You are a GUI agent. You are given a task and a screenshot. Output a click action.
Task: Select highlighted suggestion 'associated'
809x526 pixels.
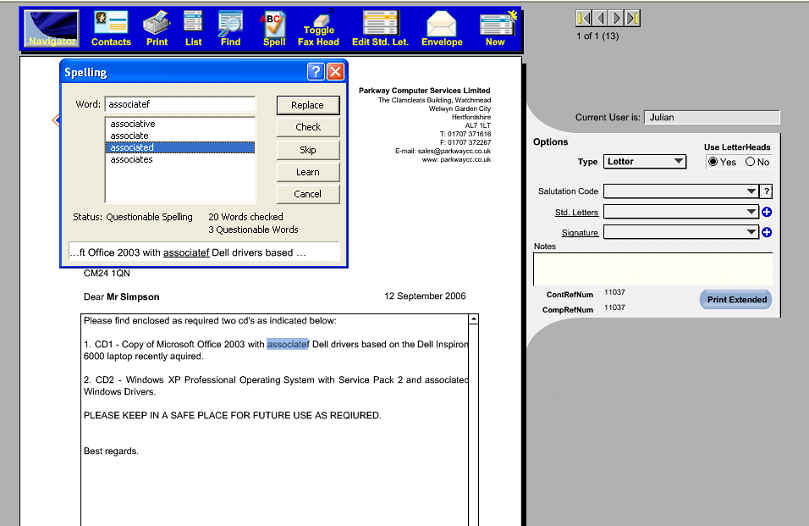click(x=180, y=148)
